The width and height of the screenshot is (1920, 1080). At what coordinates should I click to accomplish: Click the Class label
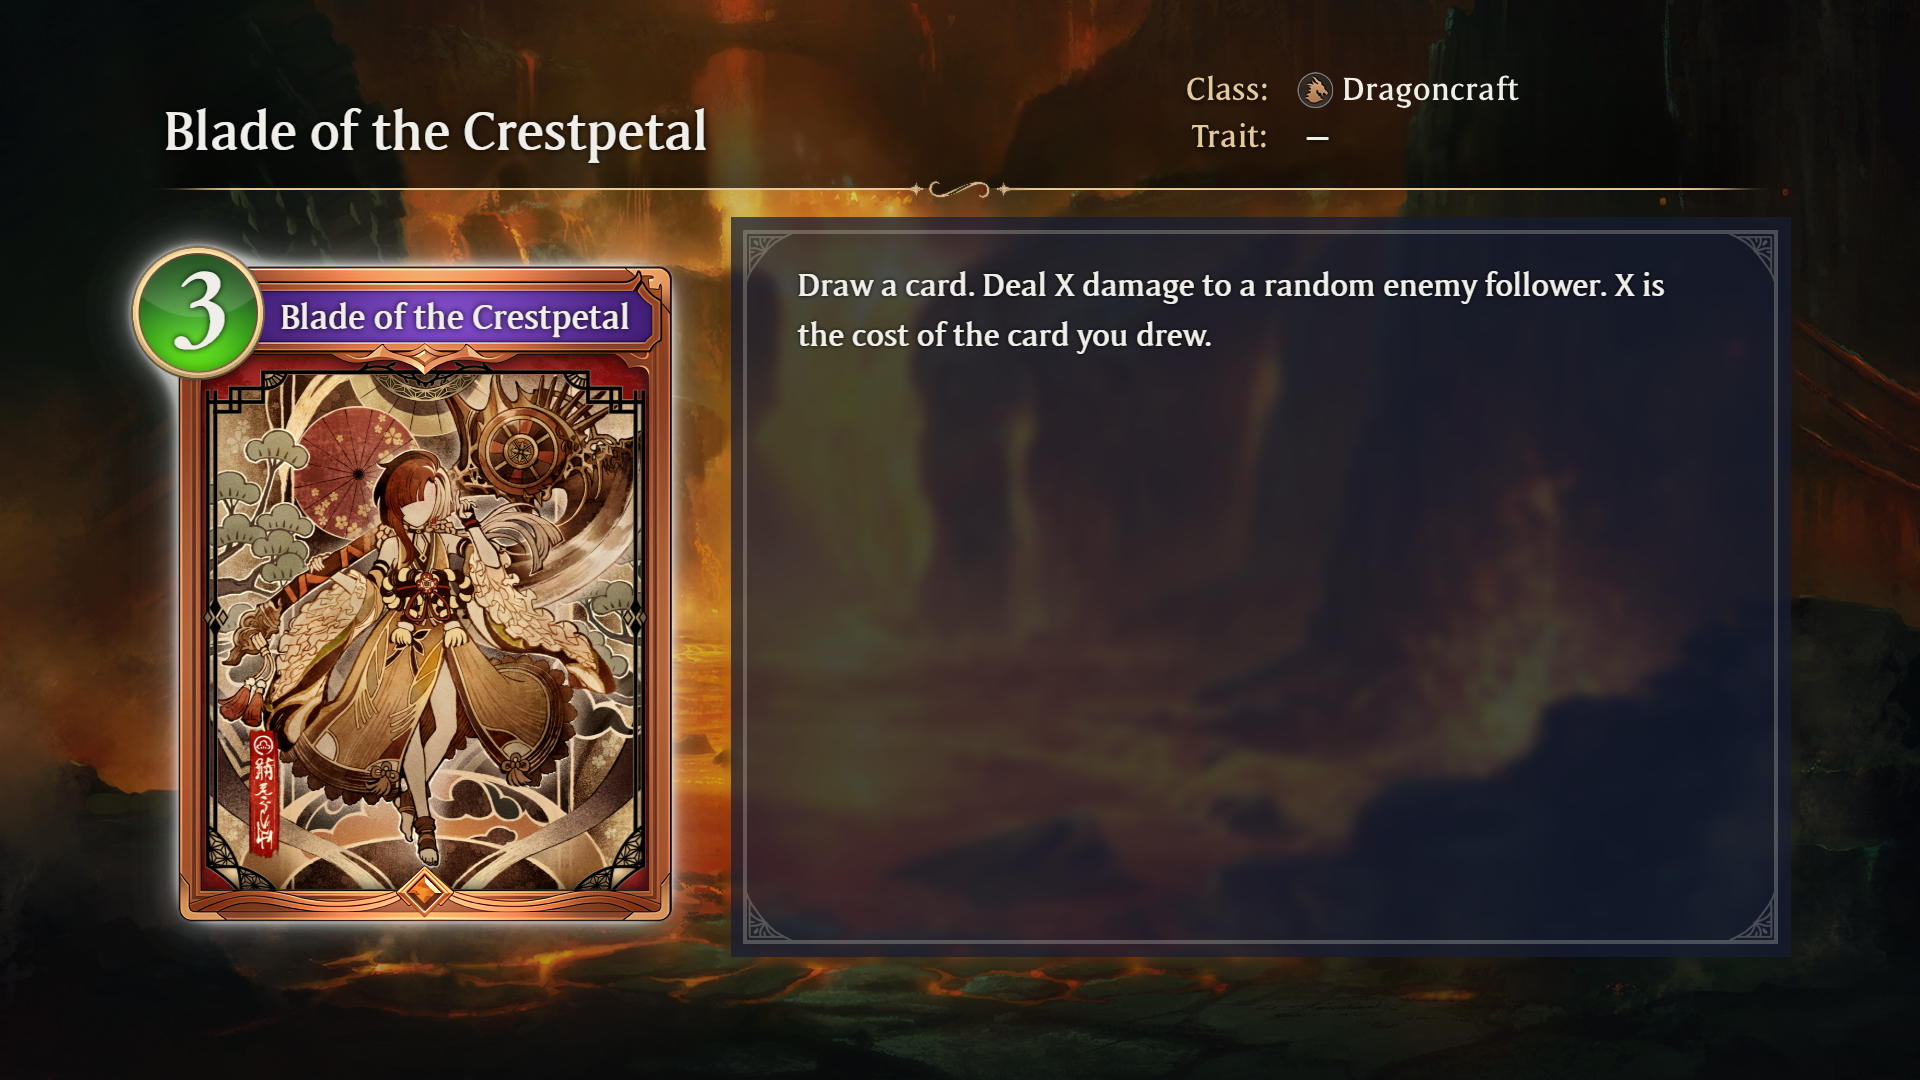(1227, 90)
